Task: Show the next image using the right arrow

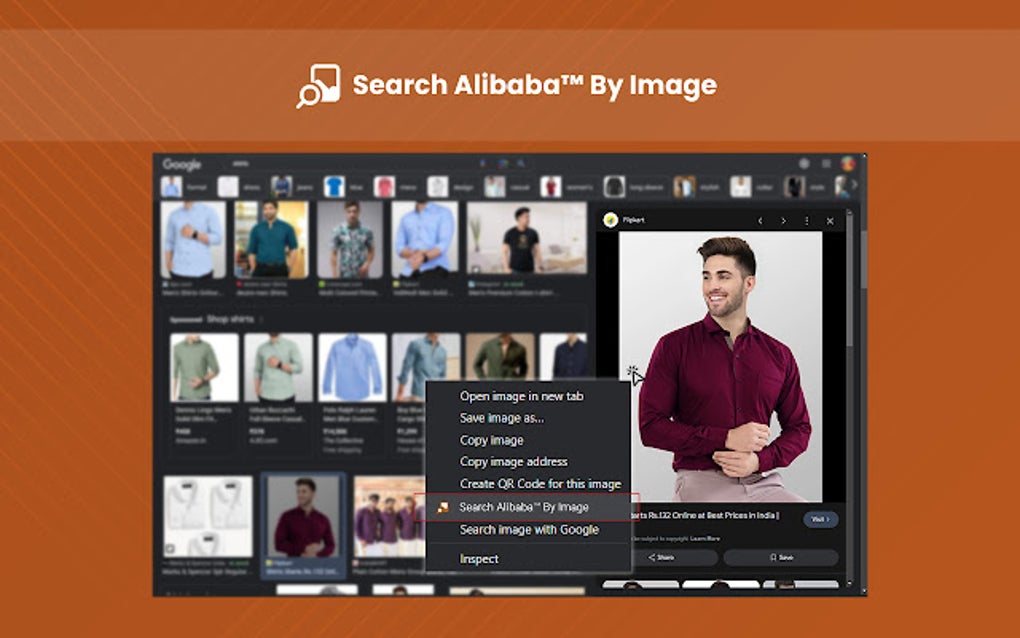Action: click(783, 221)
